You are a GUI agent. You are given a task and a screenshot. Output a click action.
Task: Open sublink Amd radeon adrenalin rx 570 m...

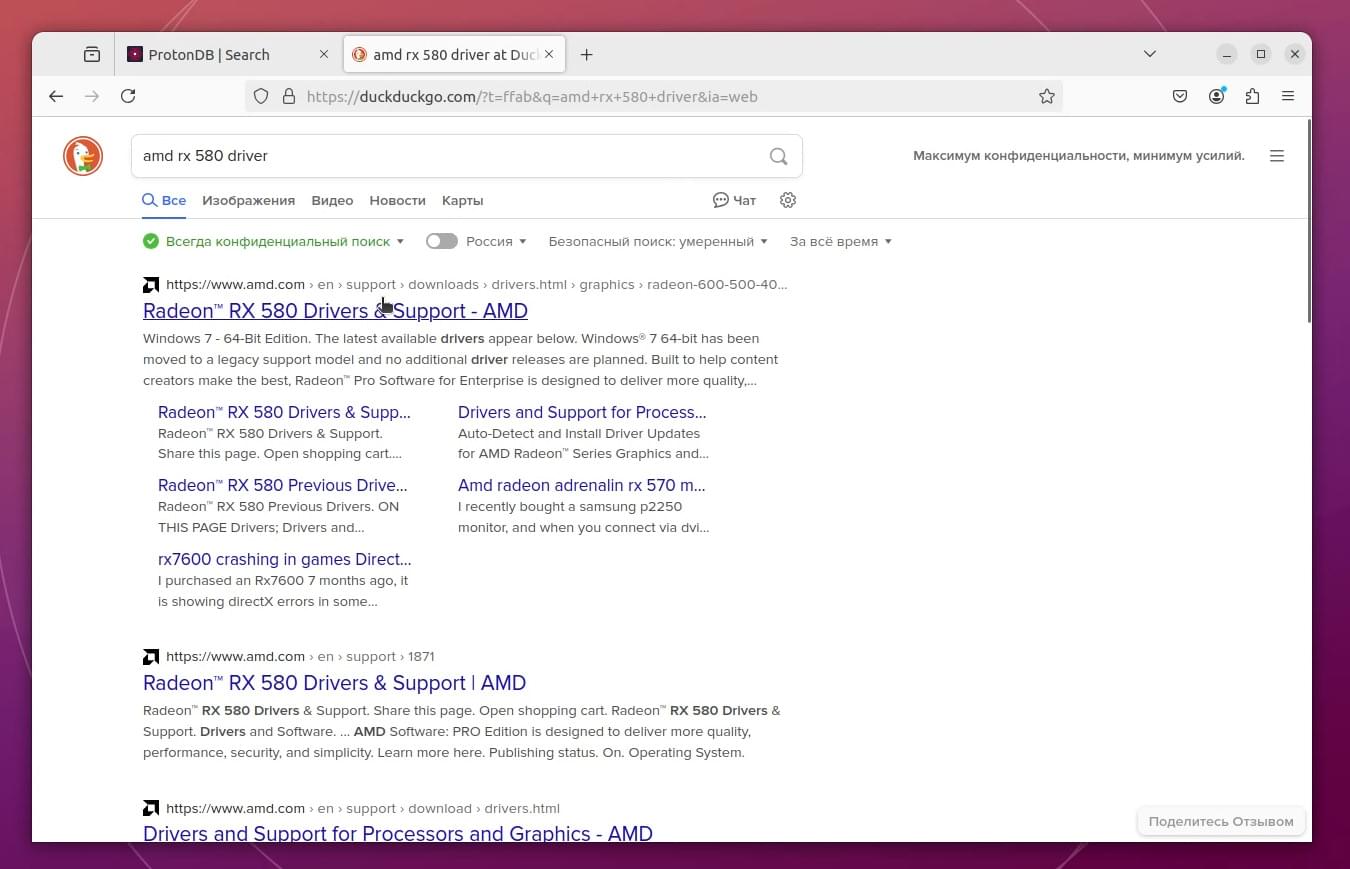[x=582, y=485]
